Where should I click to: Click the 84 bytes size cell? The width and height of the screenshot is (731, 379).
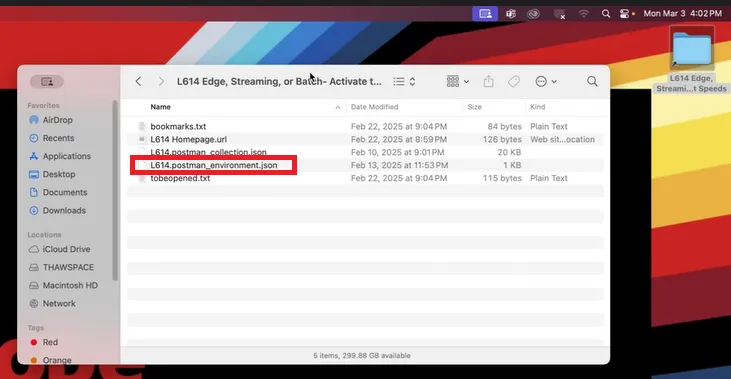click(504, 126)
